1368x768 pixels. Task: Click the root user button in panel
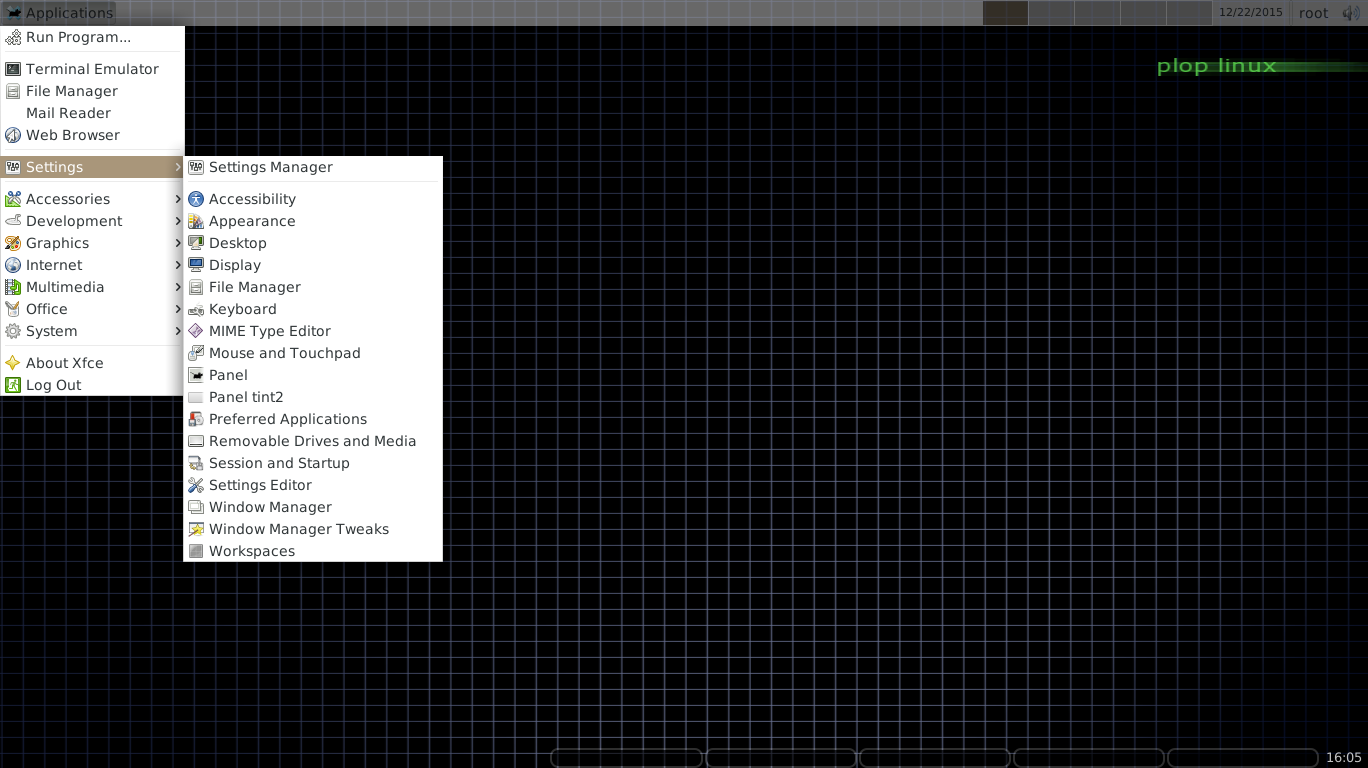(x=1313, y=13)
